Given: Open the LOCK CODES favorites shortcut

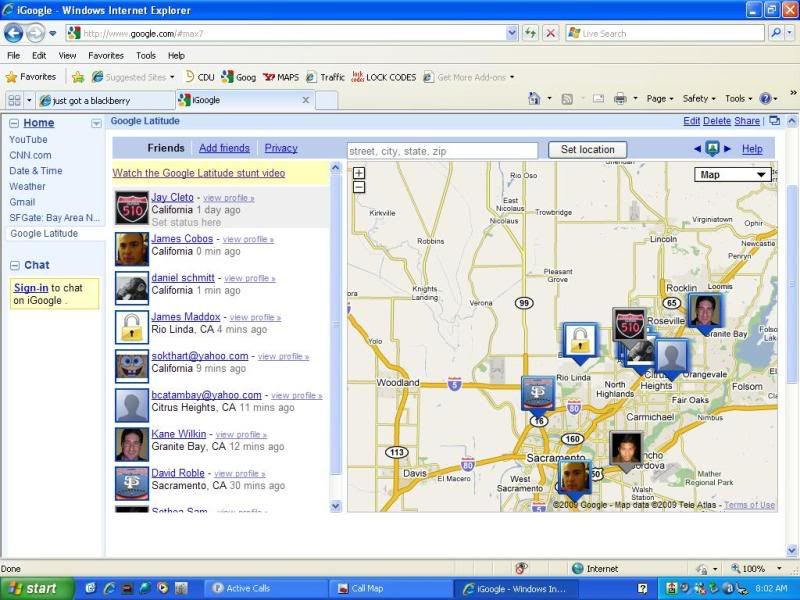Looking at the screenshot, I should click(384, 77).
